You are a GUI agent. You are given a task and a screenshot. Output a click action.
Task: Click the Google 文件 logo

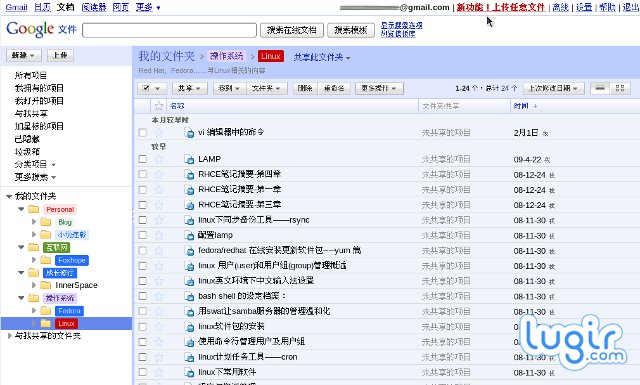click(x=41, y=29)
